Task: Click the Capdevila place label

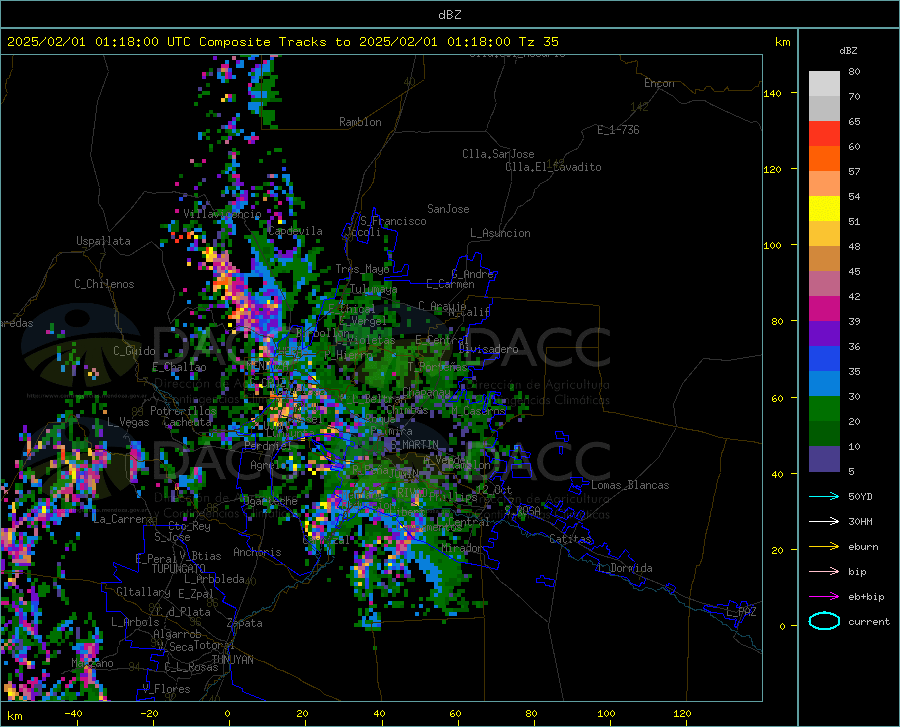Action: (295, 231)
